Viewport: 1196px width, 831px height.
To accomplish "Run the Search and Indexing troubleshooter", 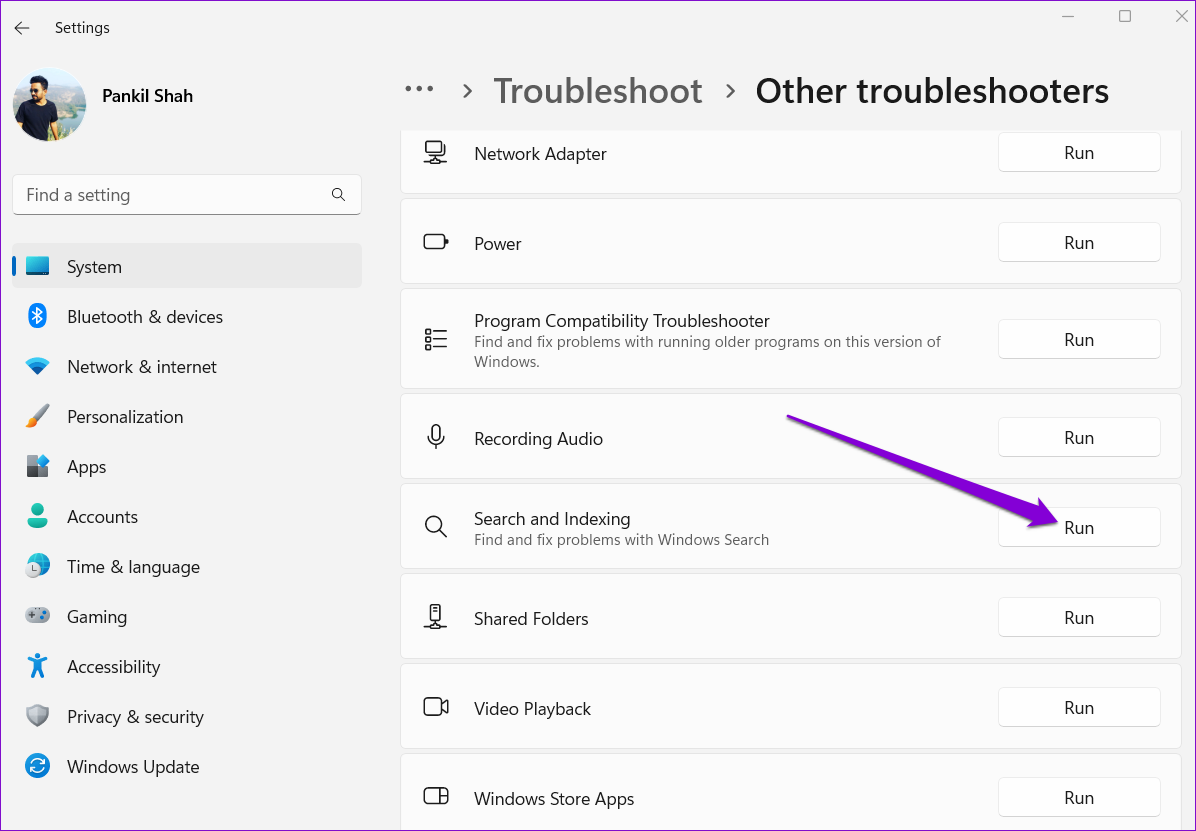I will point(1078,528).
